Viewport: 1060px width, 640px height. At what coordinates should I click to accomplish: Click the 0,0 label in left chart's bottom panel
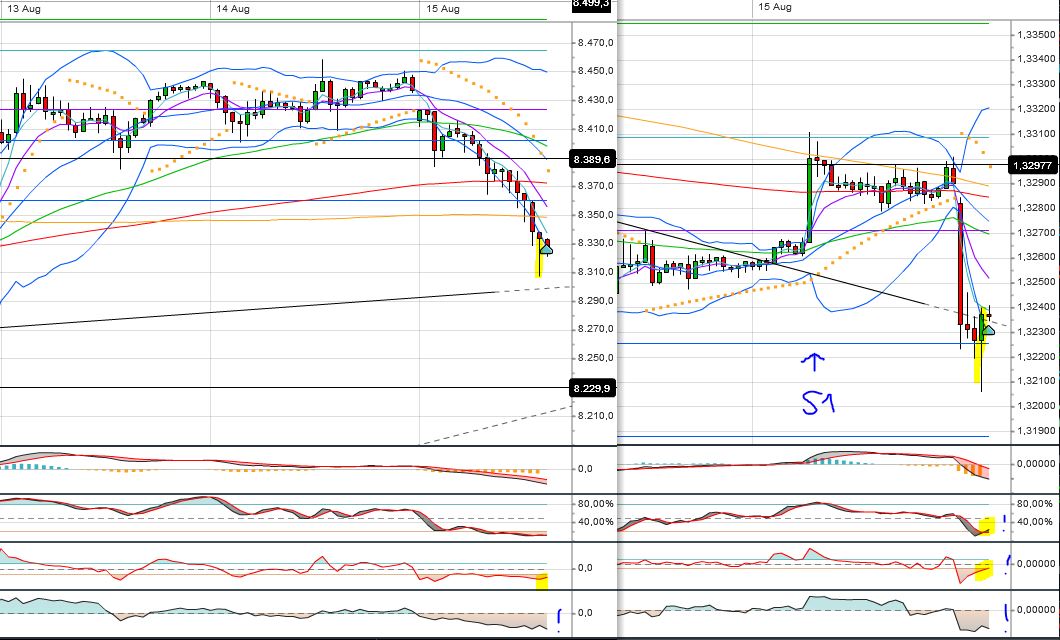click(x=585, y=613)
